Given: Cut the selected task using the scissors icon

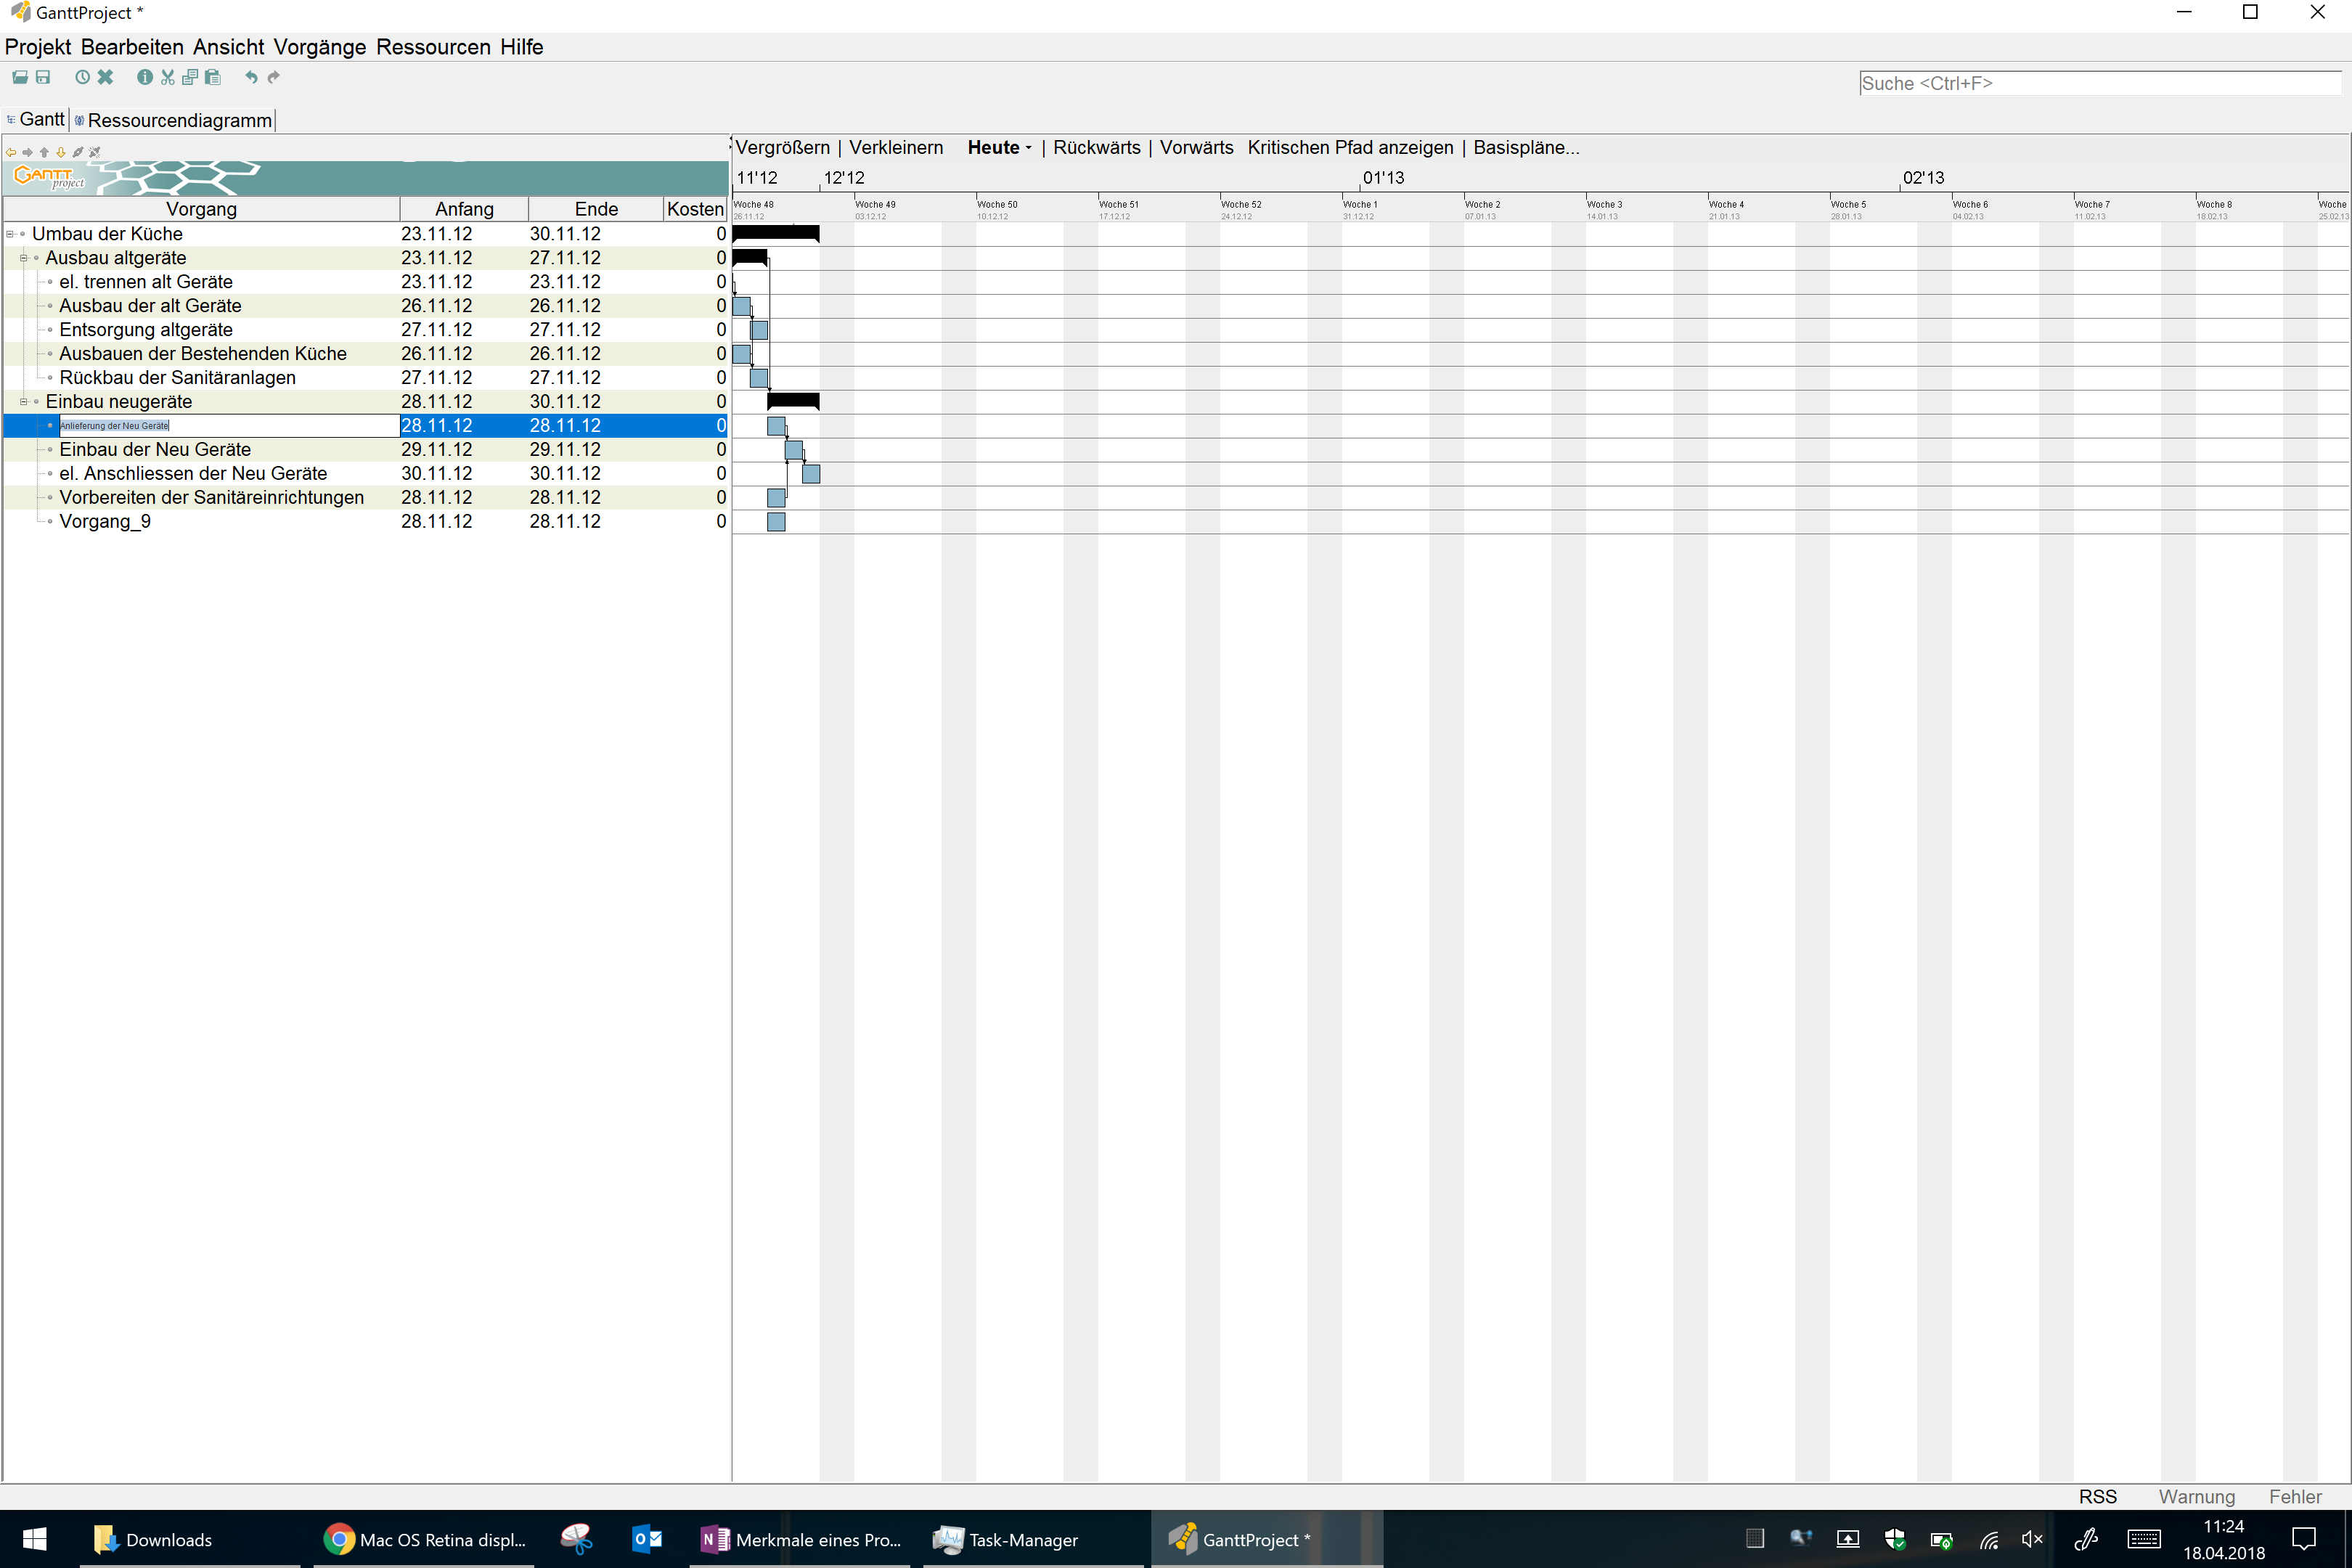Looking at the screenshot, I should (167, 77).
